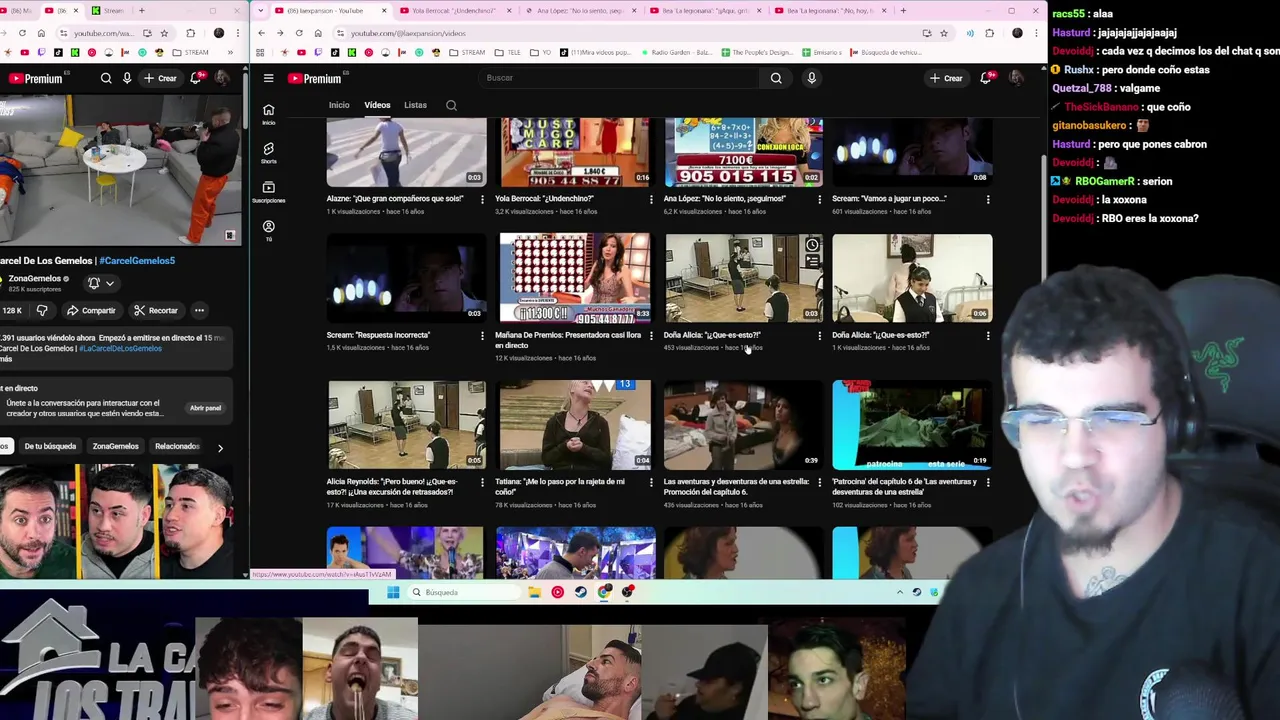Switch to Listas tab on channel page

click(415, 105)
